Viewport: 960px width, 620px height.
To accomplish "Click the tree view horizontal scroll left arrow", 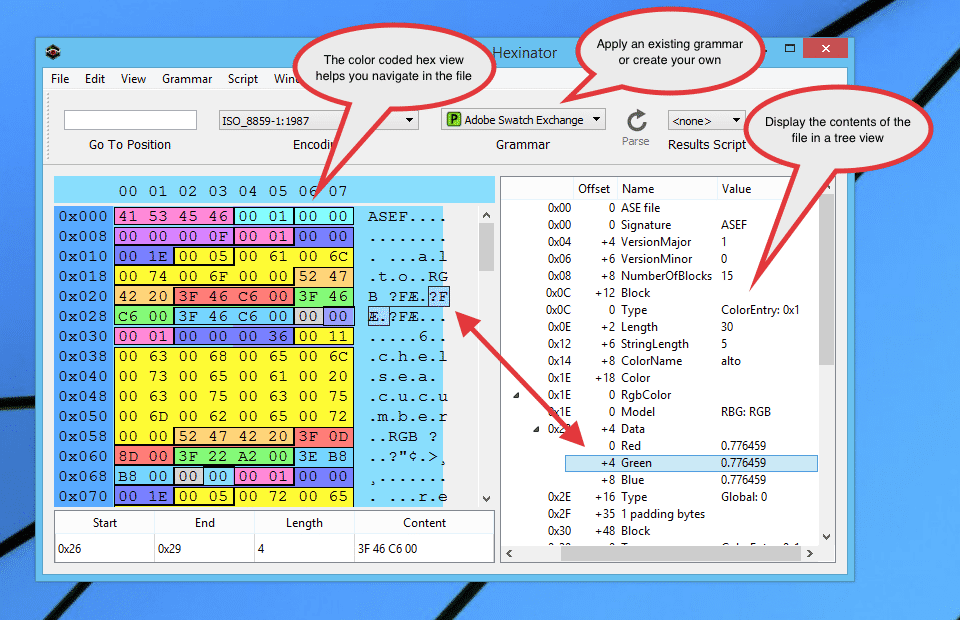I will 509,553.
